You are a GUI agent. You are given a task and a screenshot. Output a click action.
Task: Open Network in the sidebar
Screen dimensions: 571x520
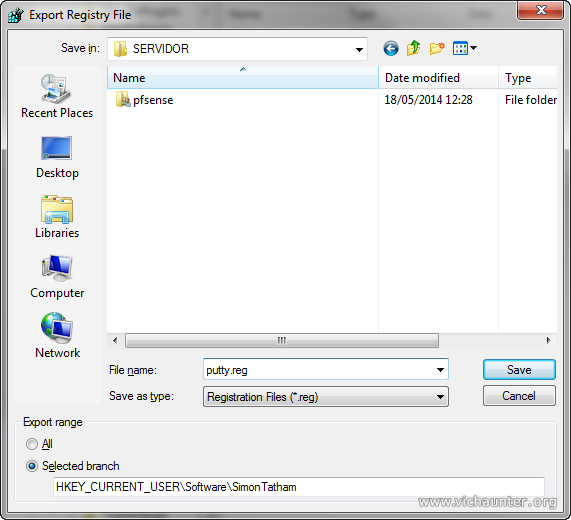tap(57, 336)
